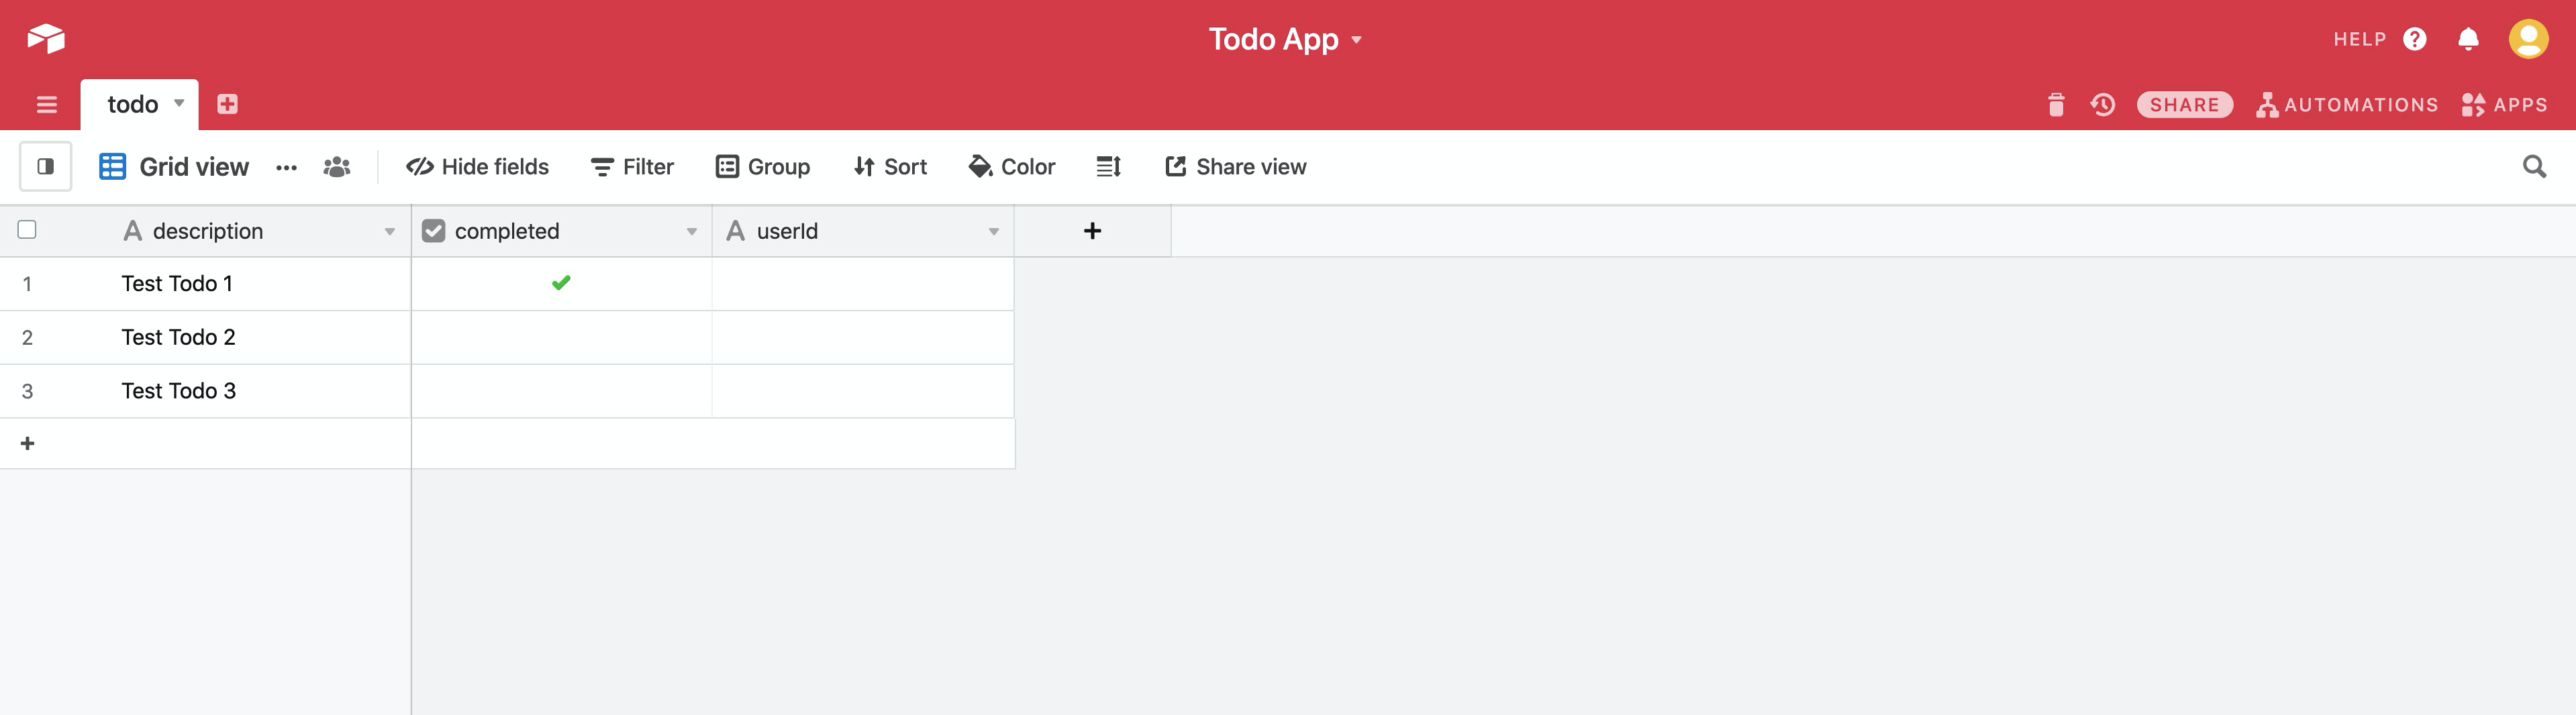Open the Group menu

tap(763, 167)
